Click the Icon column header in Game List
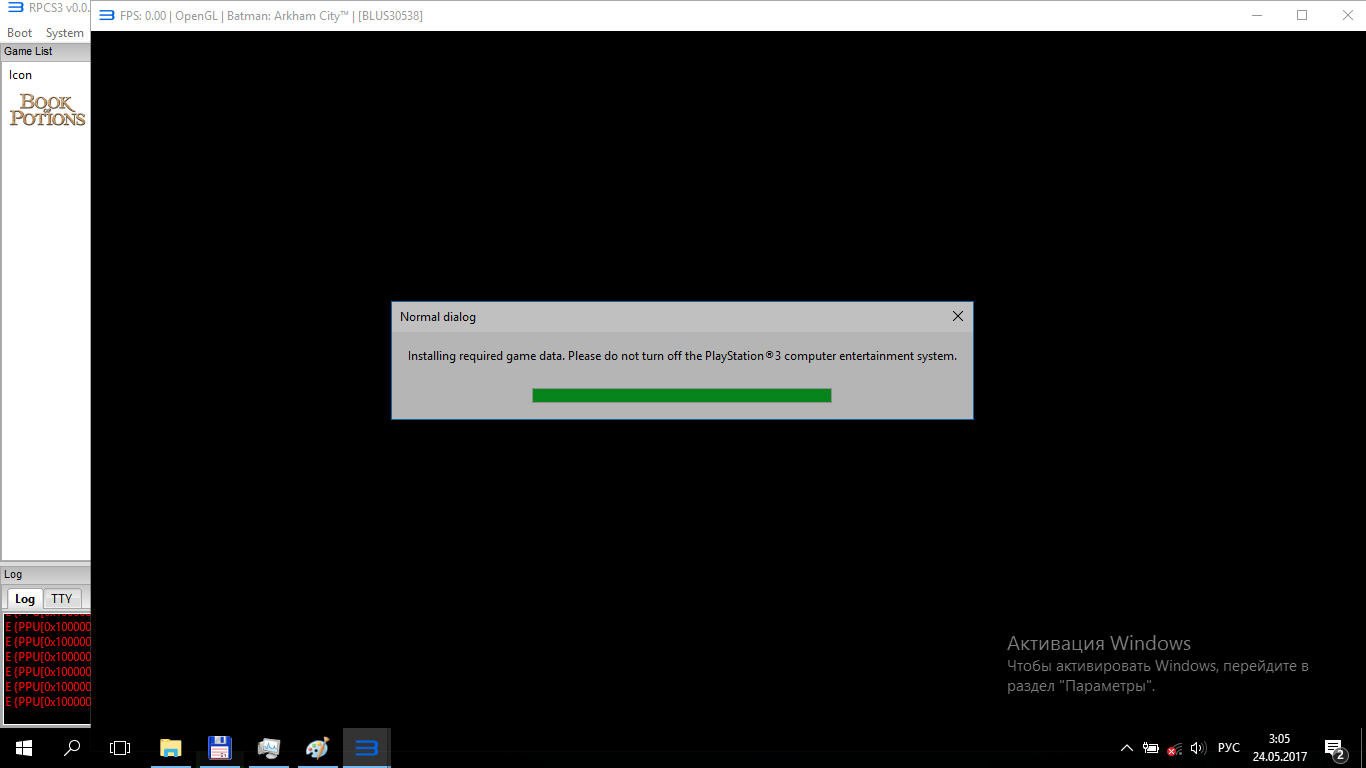 click(x=21, y=75)
